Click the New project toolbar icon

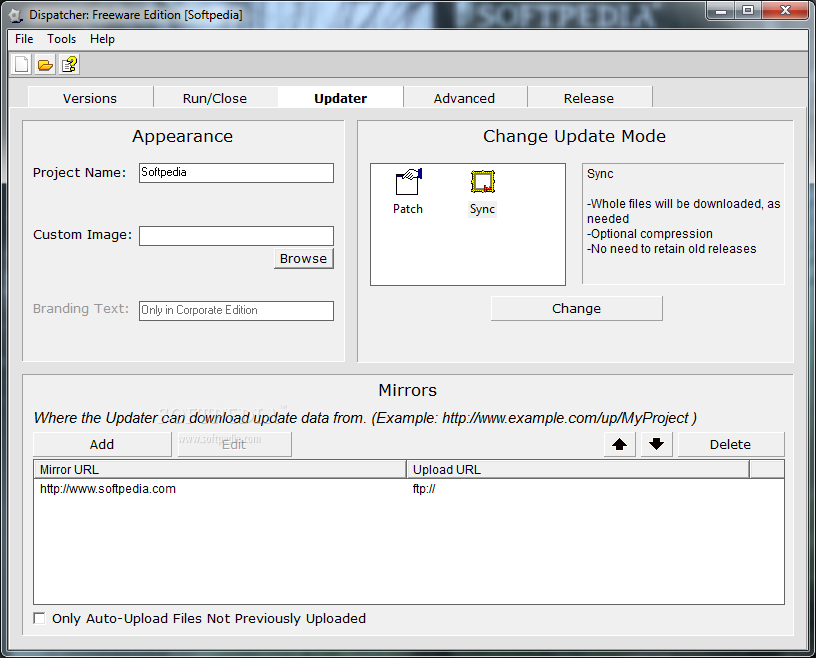(21, 65)
